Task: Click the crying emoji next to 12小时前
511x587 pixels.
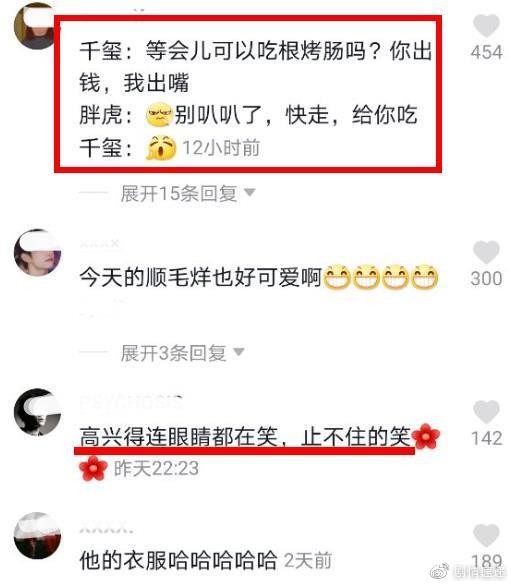Action: tap(161, 147)
